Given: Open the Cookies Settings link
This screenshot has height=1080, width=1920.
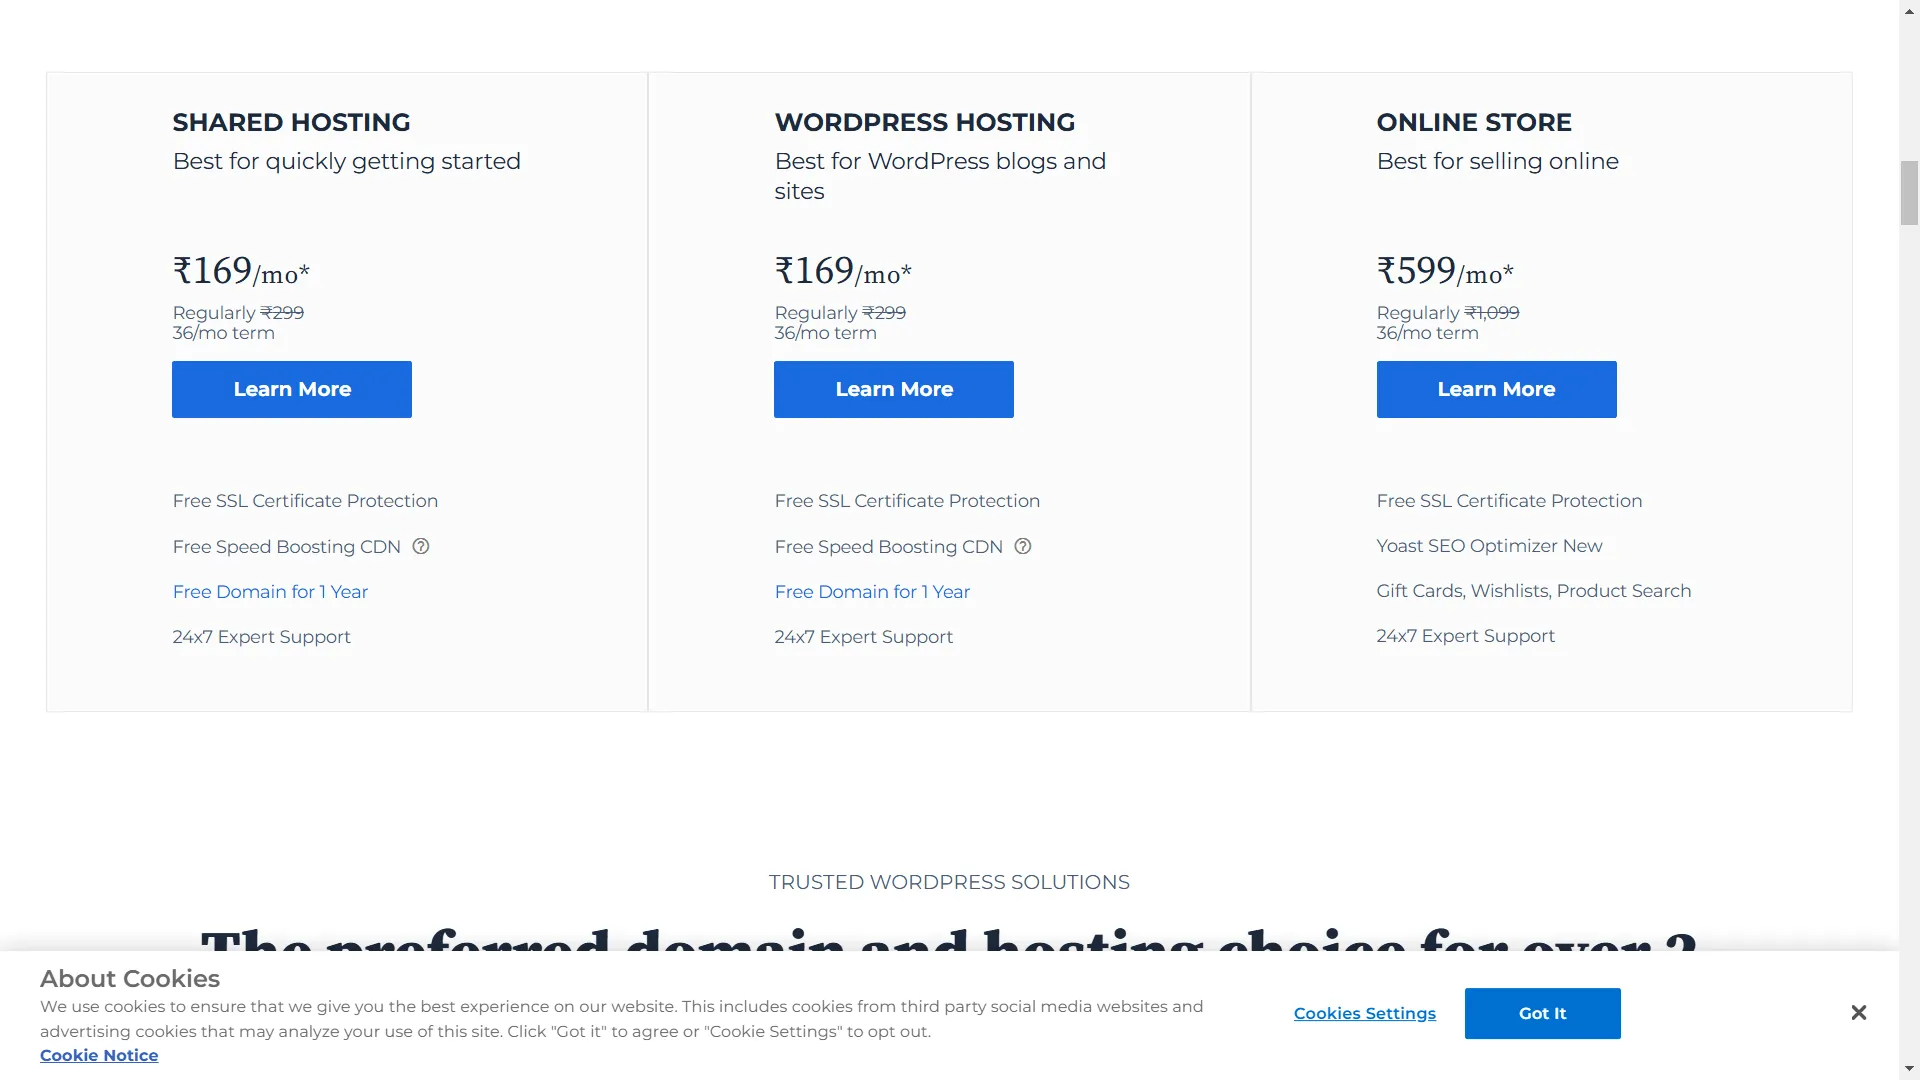Looking at the screenshot, I should click(1364, 1013).
